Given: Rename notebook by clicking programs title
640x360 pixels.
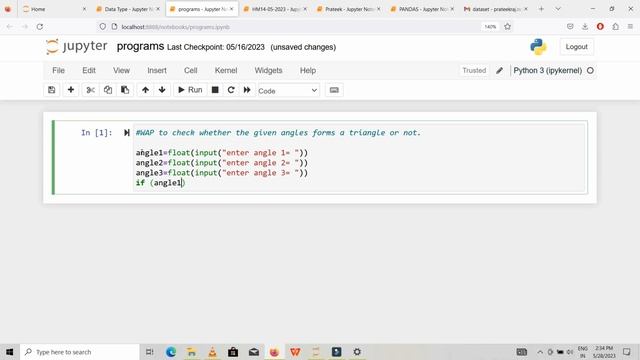Looking at the screenshot, I should tap(140, 47).
